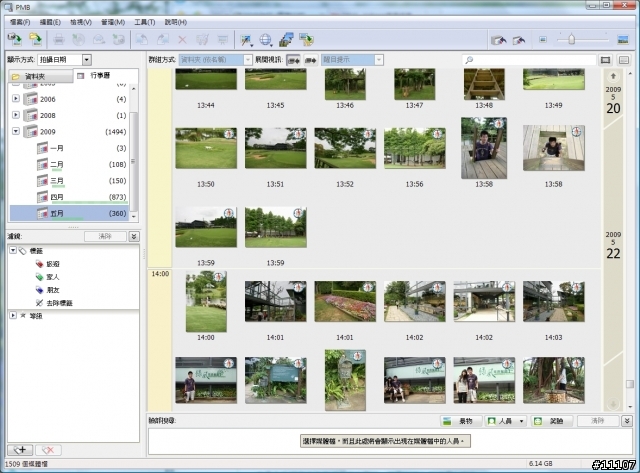Open the 工具(T) menu
640x473 pixels.
tap(144, 22)
